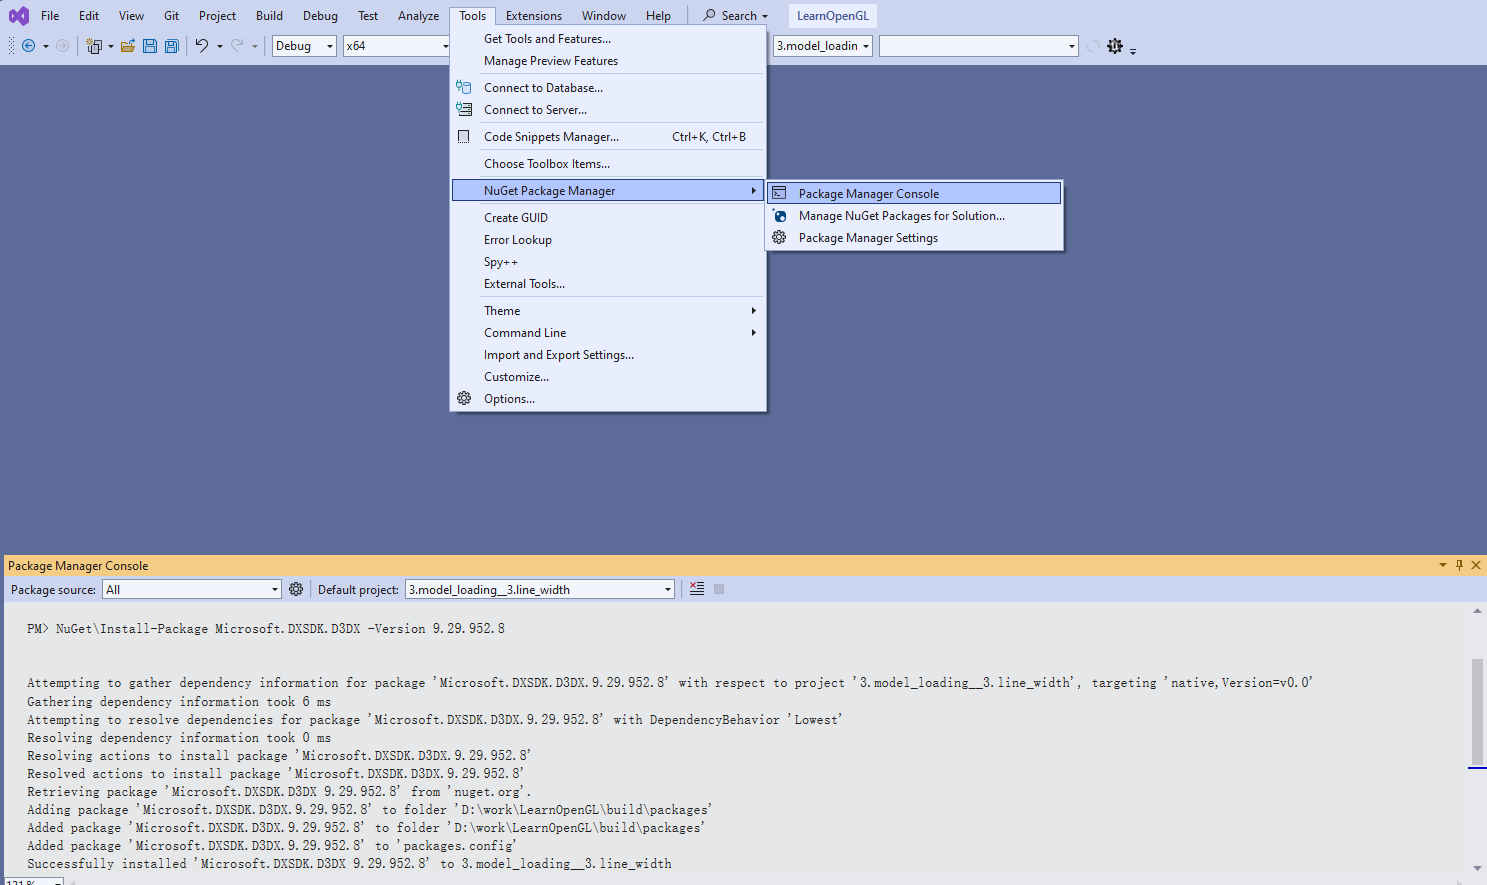
Task: Click the Search box in title bar
Action: coord(736,15)
